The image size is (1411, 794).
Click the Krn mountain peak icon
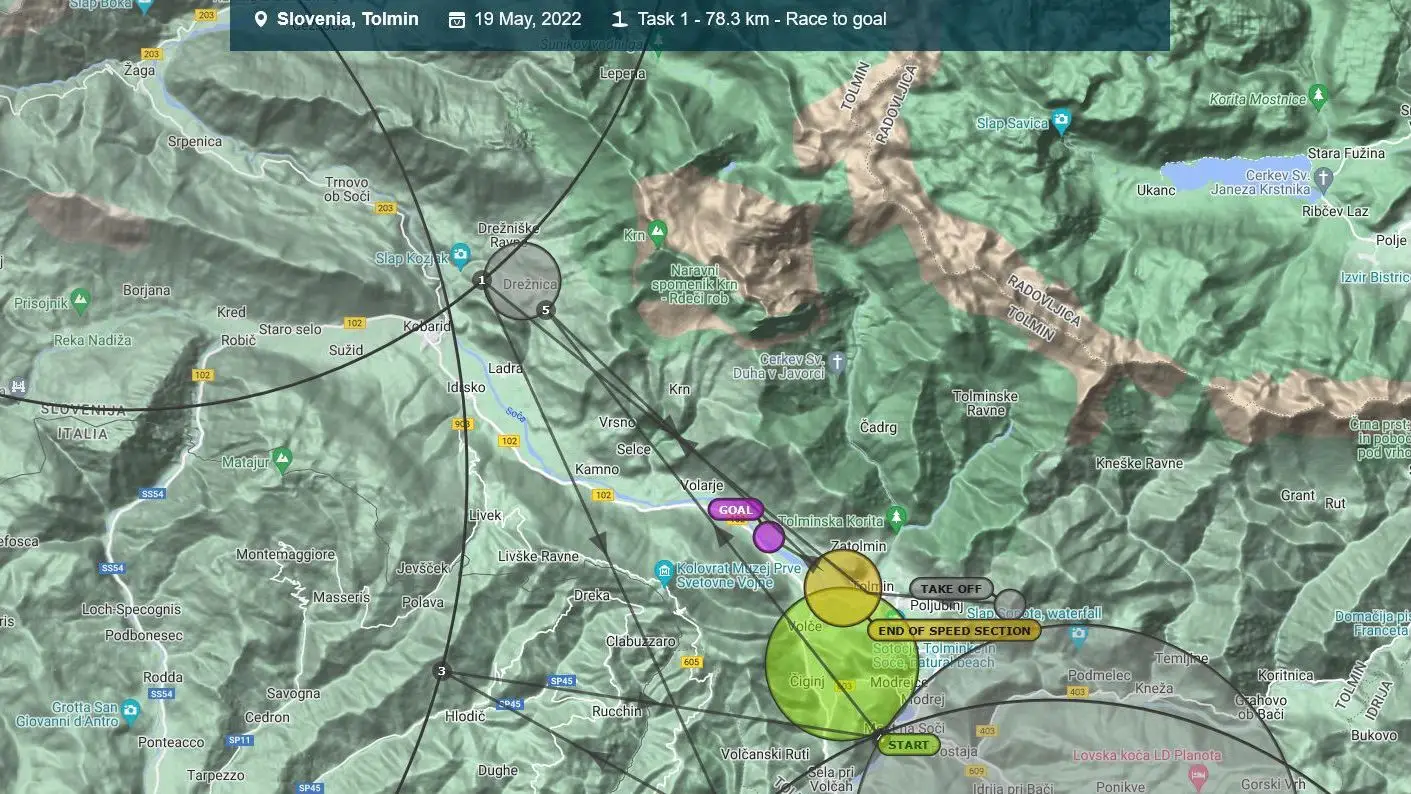[x=657, y=235]
